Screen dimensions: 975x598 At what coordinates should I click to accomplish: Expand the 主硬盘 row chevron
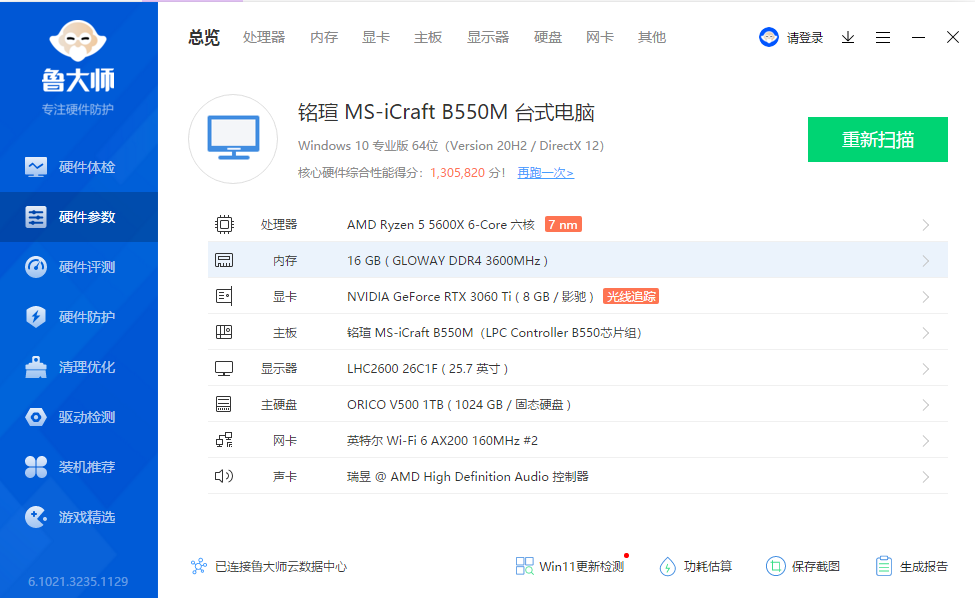925,405
